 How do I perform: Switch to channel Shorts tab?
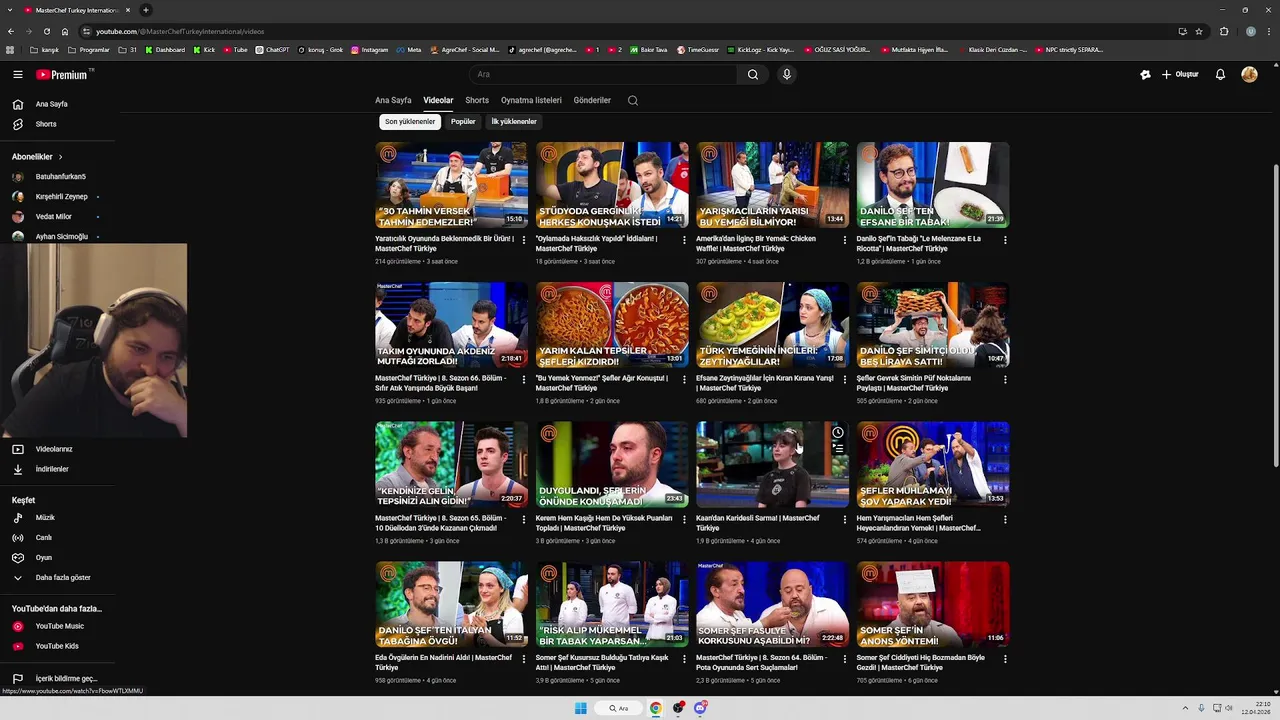coord(477,100)
